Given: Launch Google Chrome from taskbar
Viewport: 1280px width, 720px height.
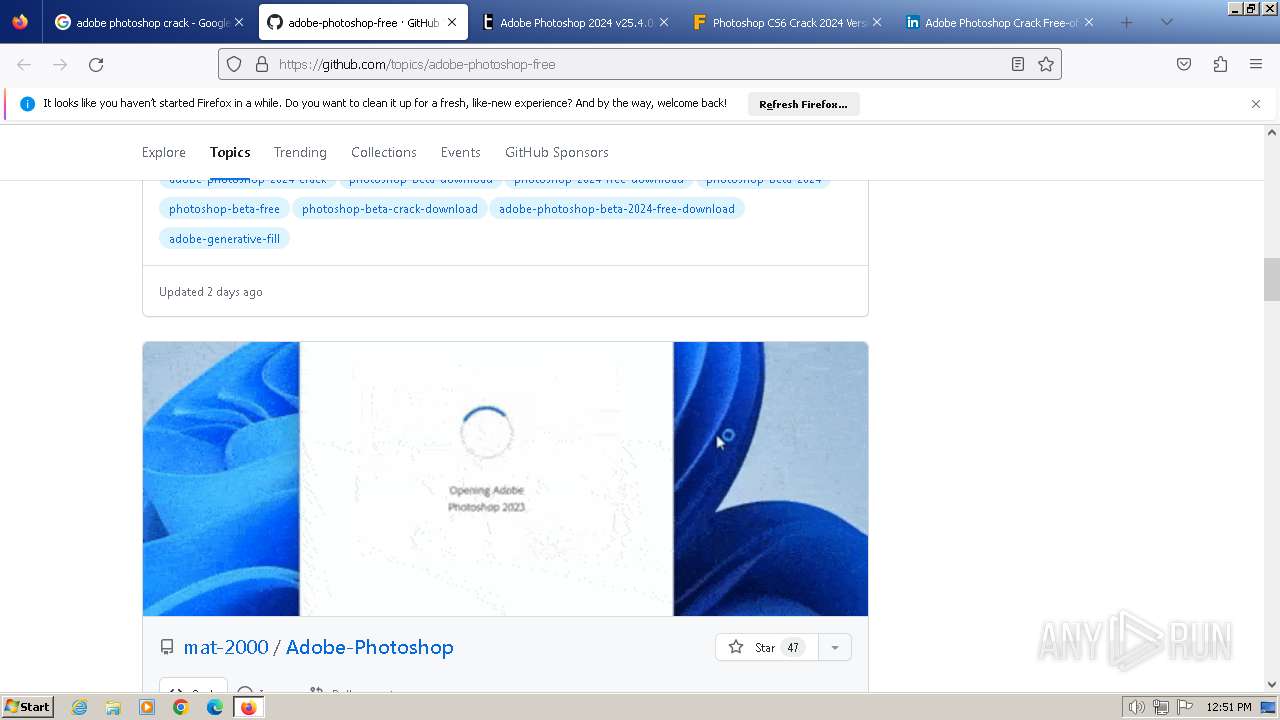Looking at the screenshot, I should (x=181, y=707).
